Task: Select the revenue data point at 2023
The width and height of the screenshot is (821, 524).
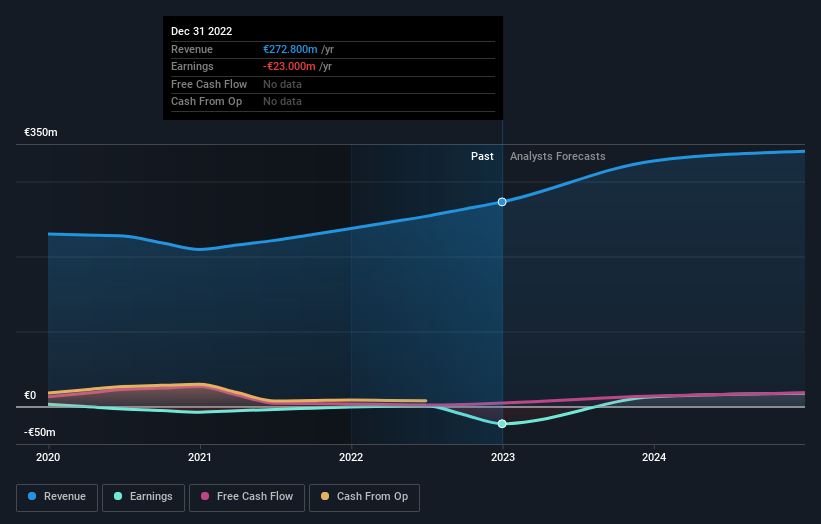Action: 502,202
